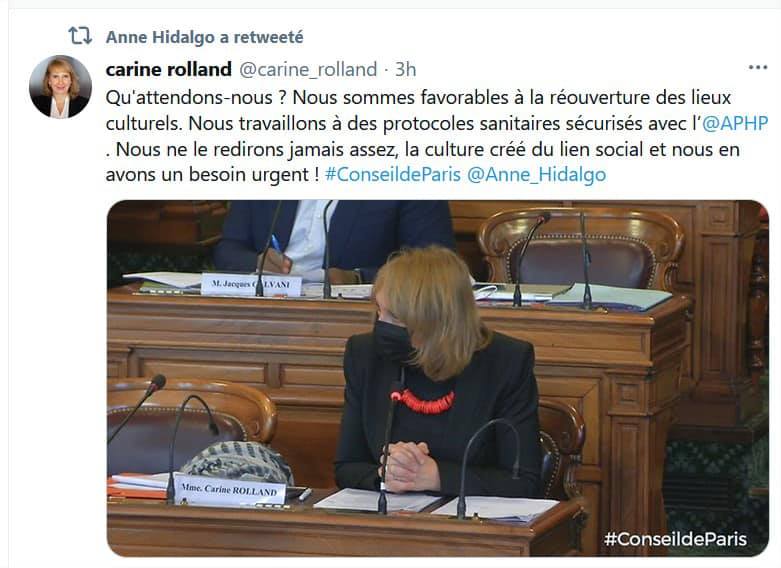Viewport: 781px width, 568px height.
Task: Click the checkered scarf on the desk
Action: (238, 462)
